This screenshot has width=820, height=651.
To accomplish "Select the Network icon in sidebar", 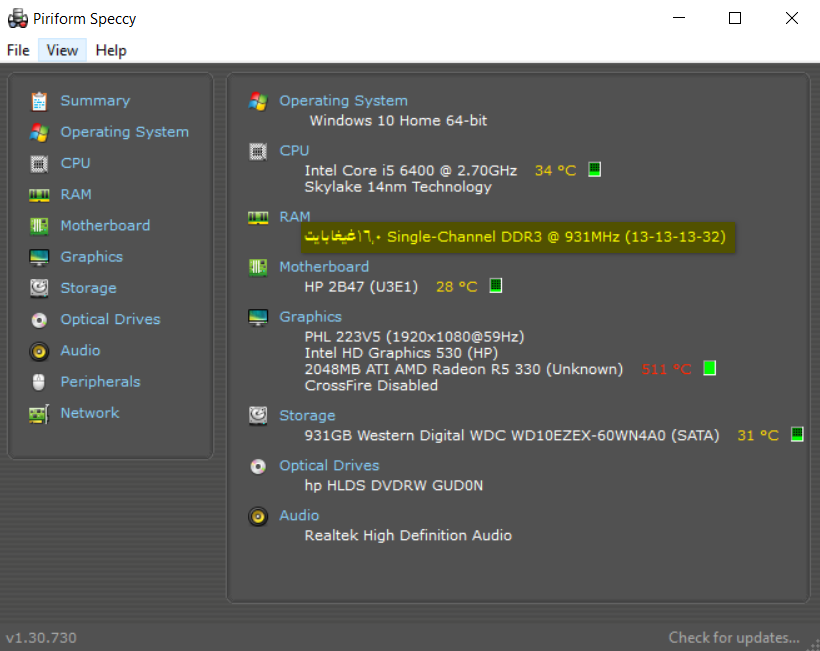I will tap(39, 413).
